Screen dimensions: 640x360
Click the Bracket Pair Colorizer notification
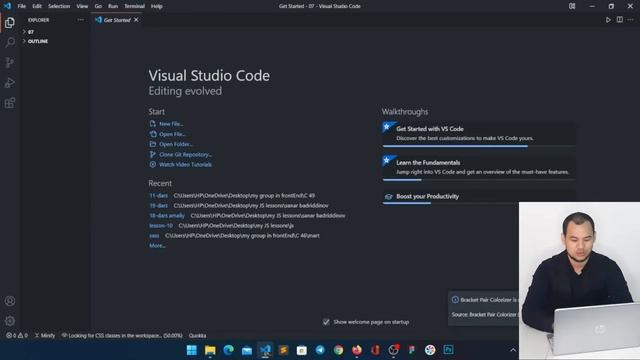click(x=484, y=307)
